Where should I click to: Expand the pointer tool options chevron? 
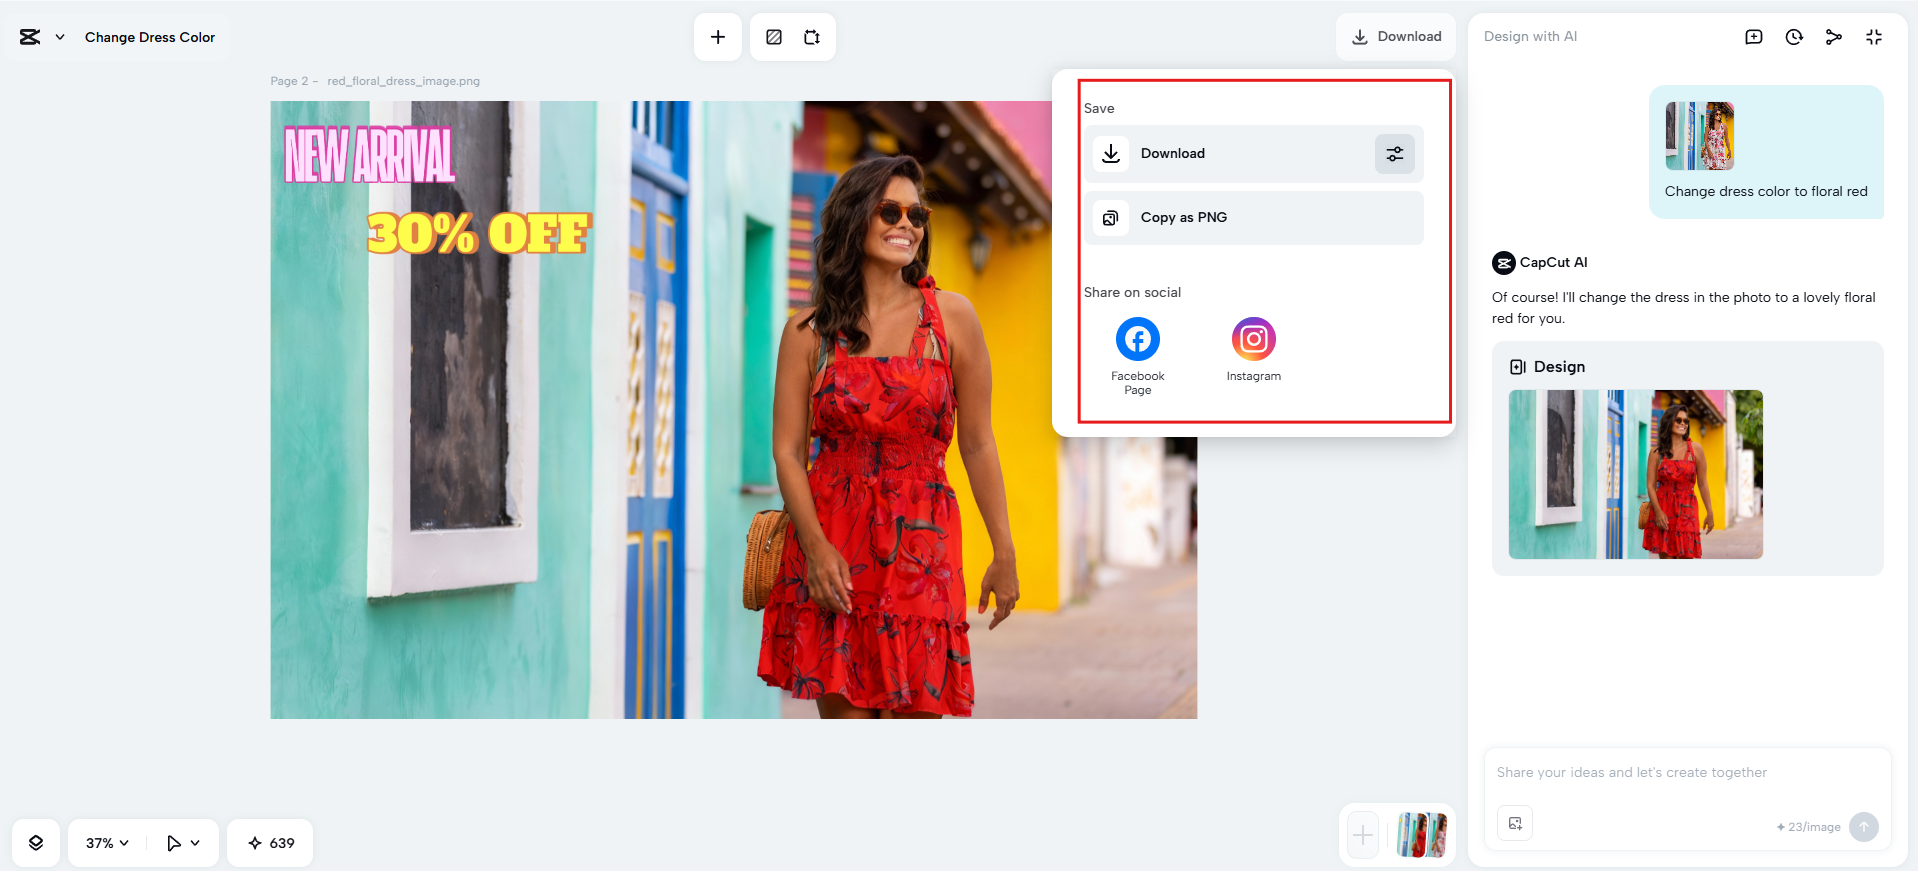click(196, 843)
